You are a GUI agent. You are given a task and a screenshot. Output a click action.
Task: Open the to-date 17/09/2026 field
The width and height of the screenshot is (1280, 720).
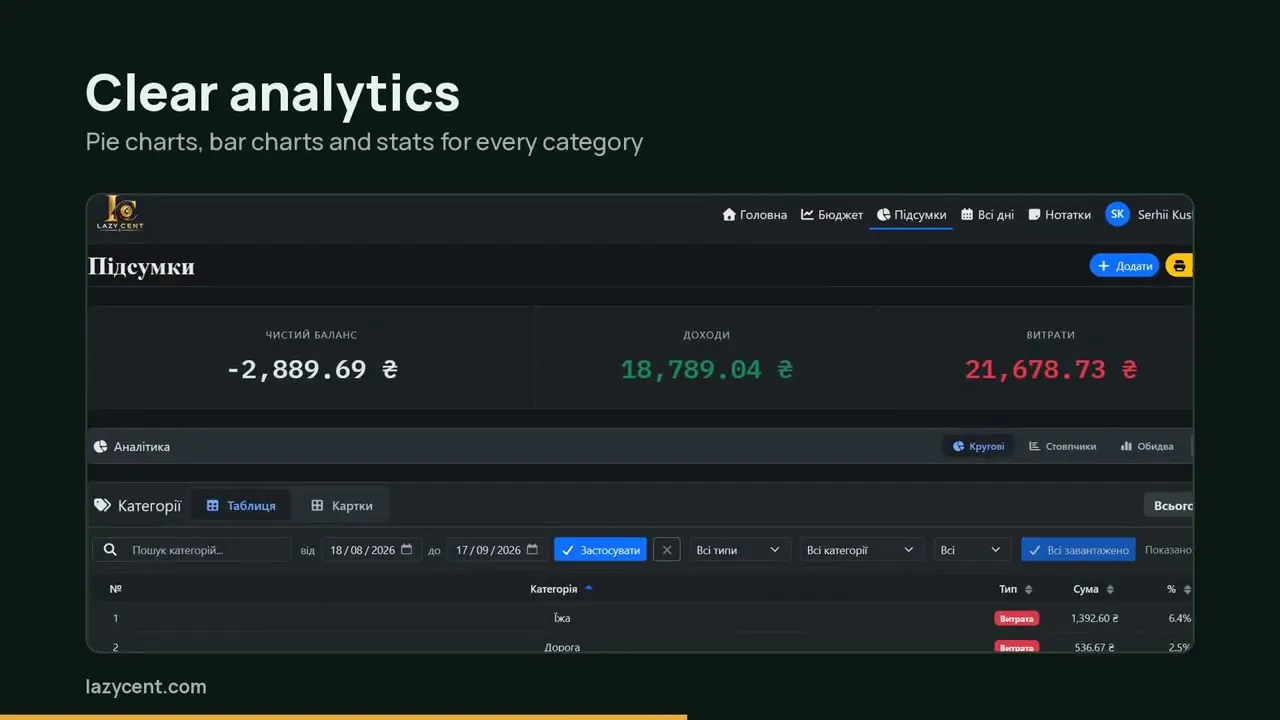(497, 550)
